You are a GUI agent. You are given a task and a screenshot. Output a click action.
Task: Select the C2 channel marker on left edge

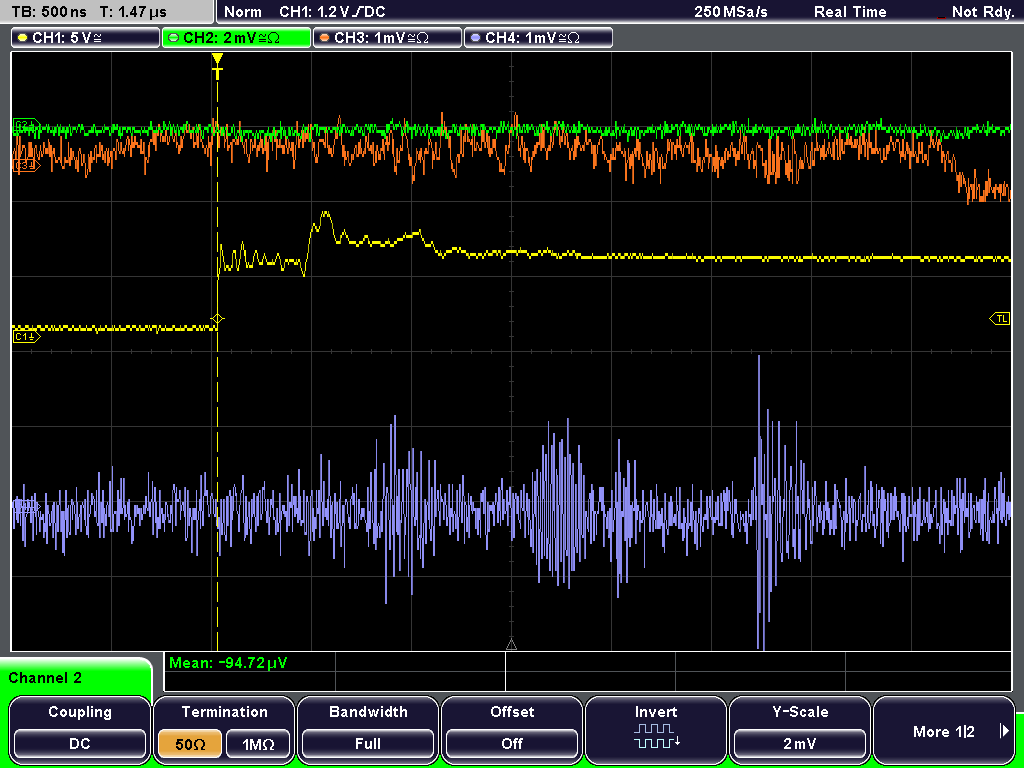point(26,124)
